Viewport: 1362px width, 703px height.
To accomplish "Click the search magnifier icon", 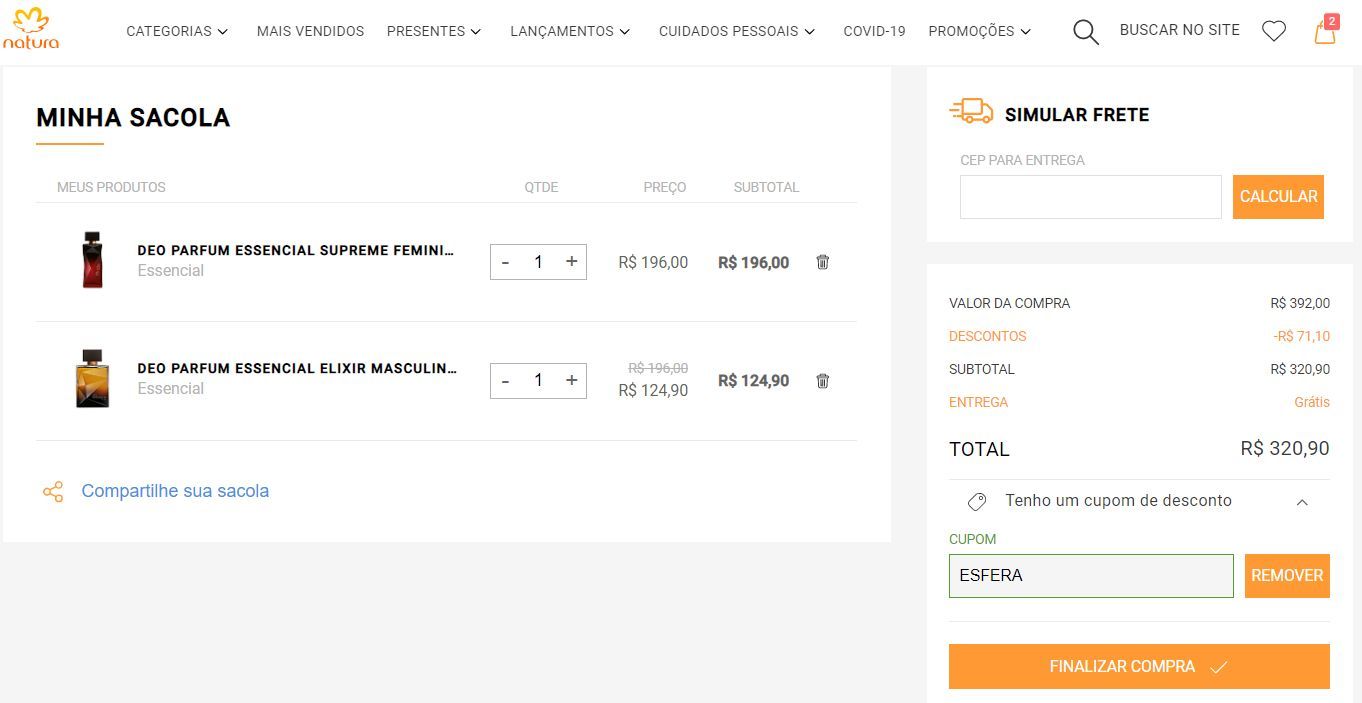I will click(1085, 32).
